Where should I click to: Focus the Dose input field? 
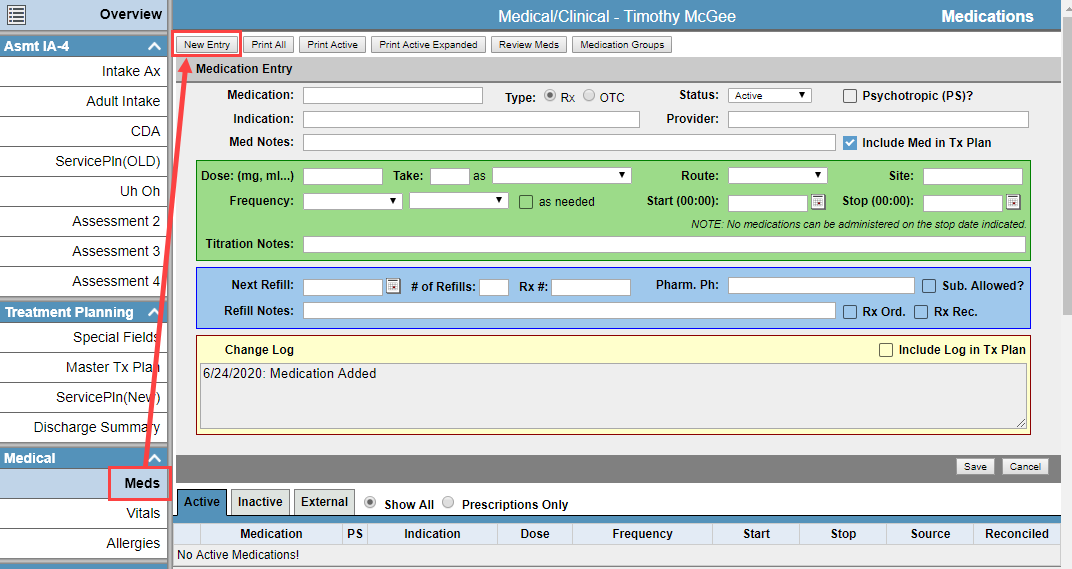pos(343,176)
